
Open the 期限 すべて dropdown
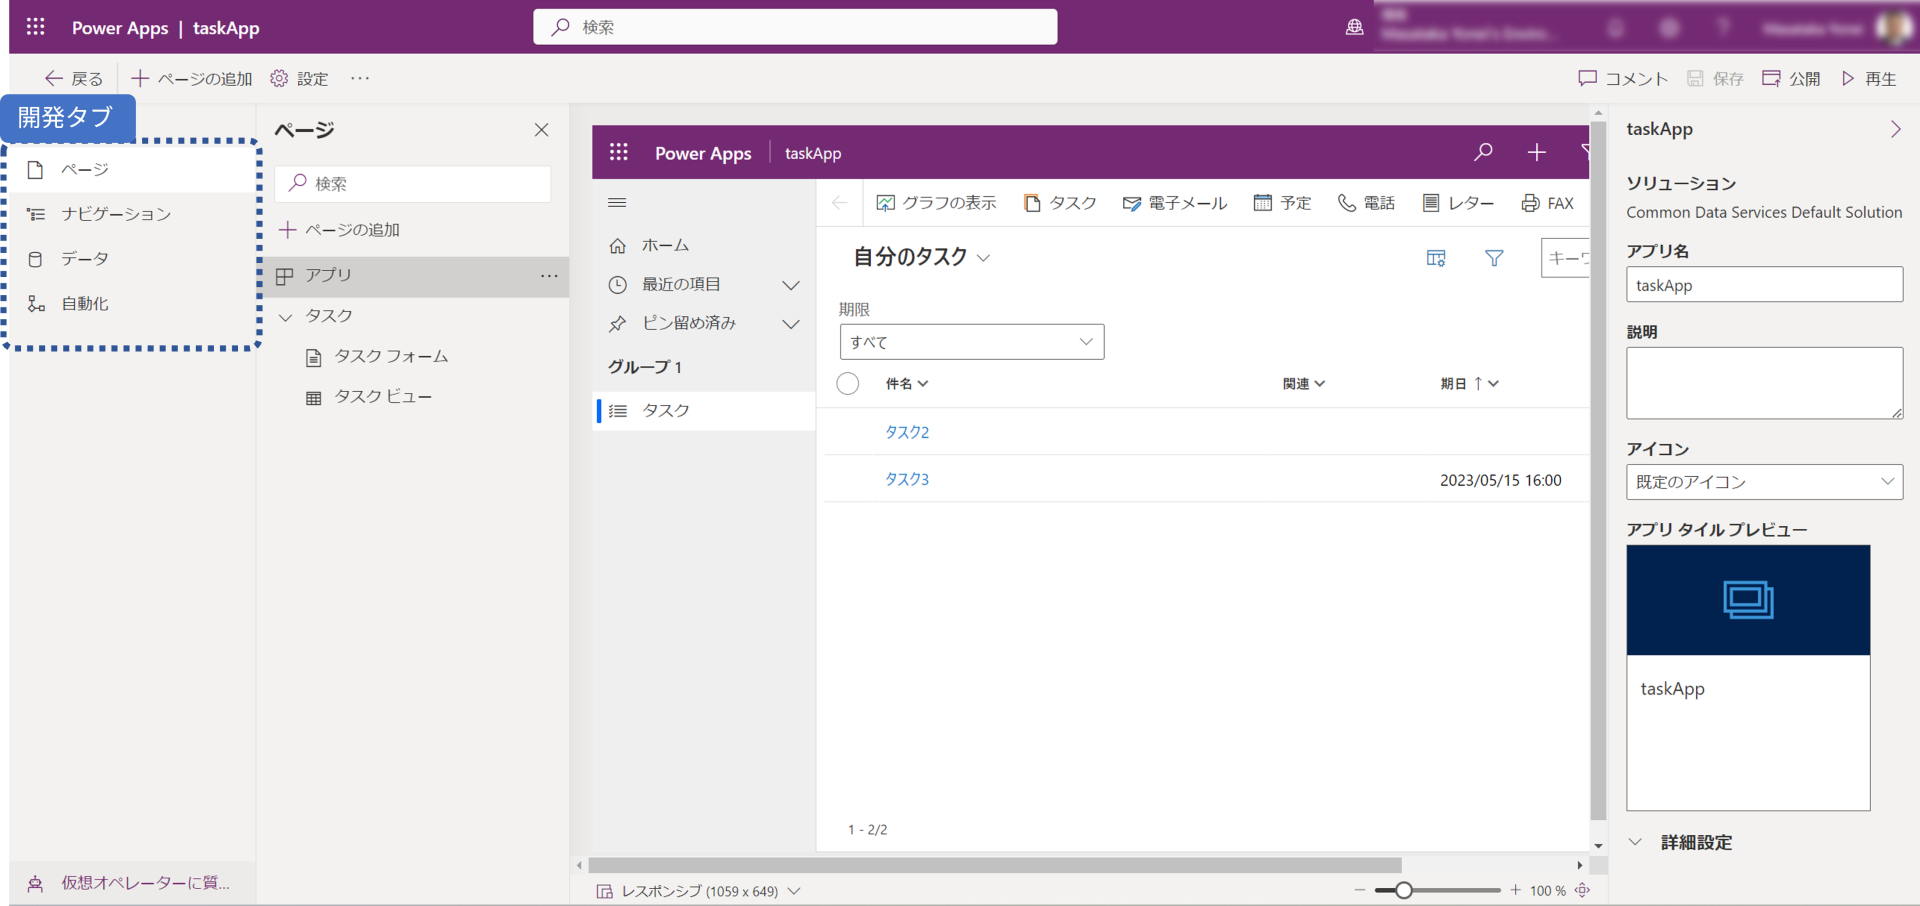[972, 342]
